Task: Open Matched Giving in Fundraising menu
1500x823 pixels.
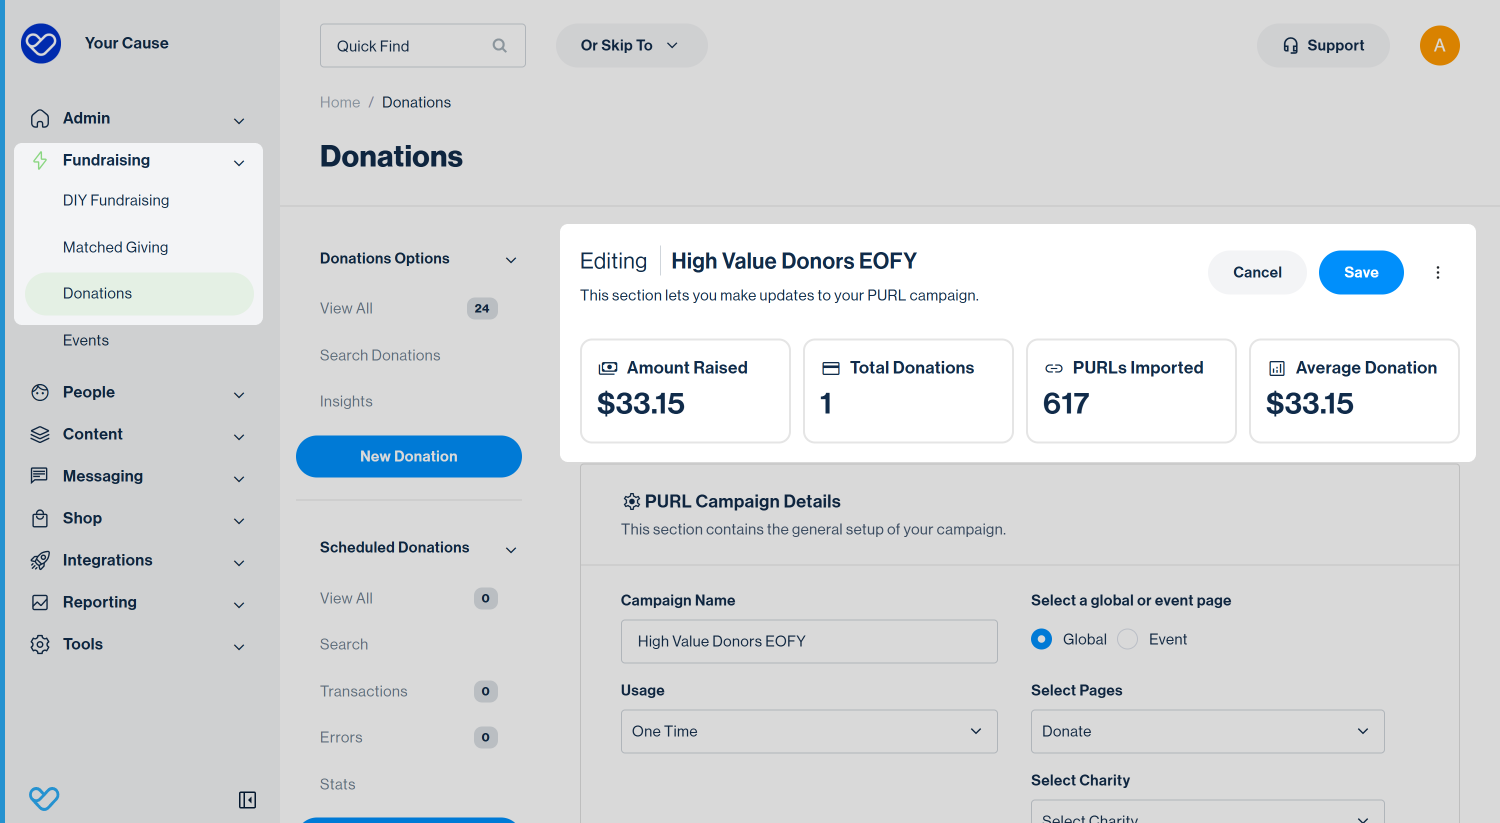Action: tap(116, 247)
